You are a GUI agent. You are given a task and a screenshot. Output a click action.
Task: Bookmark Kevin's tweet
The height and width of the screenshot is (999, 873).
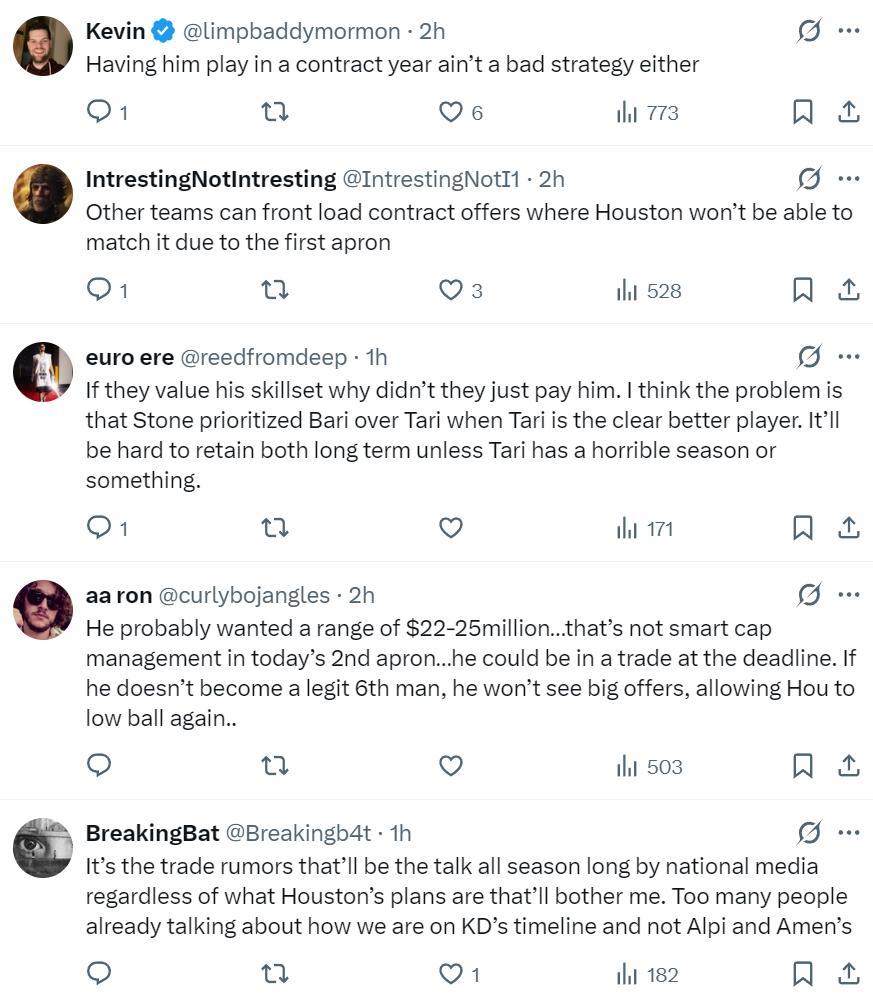click(802, 112)
